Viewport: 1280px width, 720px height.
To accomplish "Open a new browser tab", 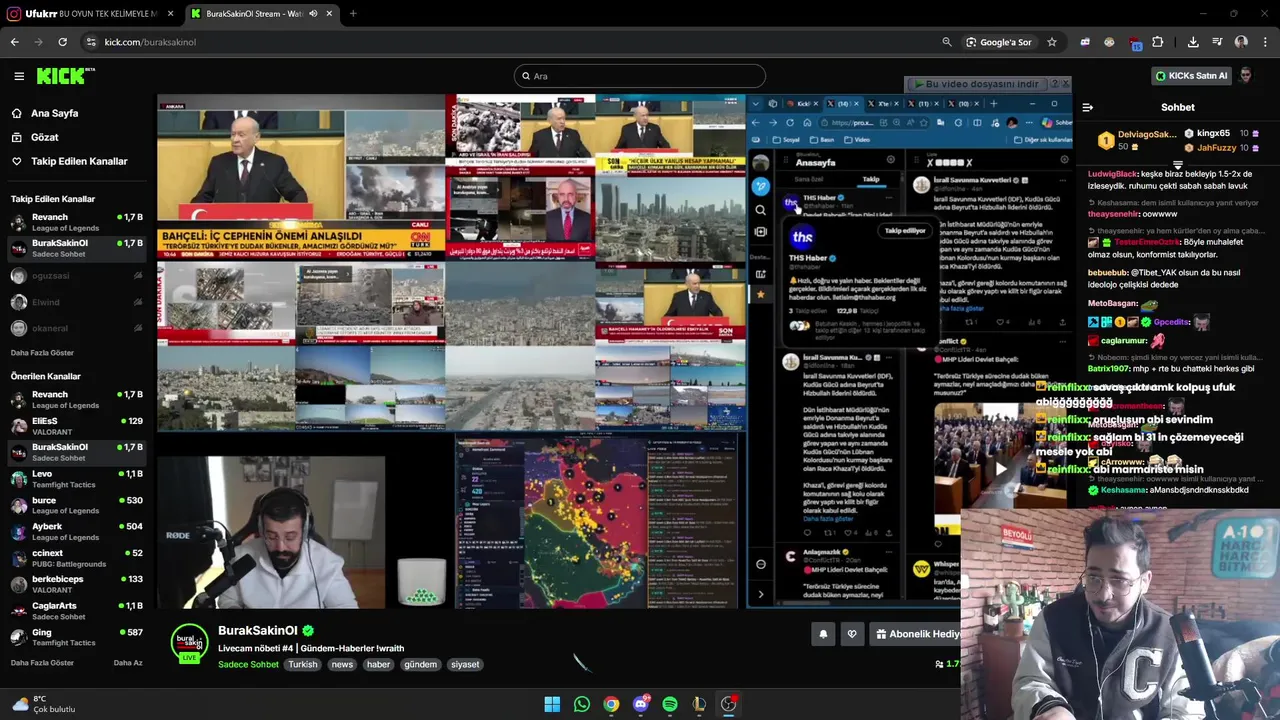I will tap(353, 14).
